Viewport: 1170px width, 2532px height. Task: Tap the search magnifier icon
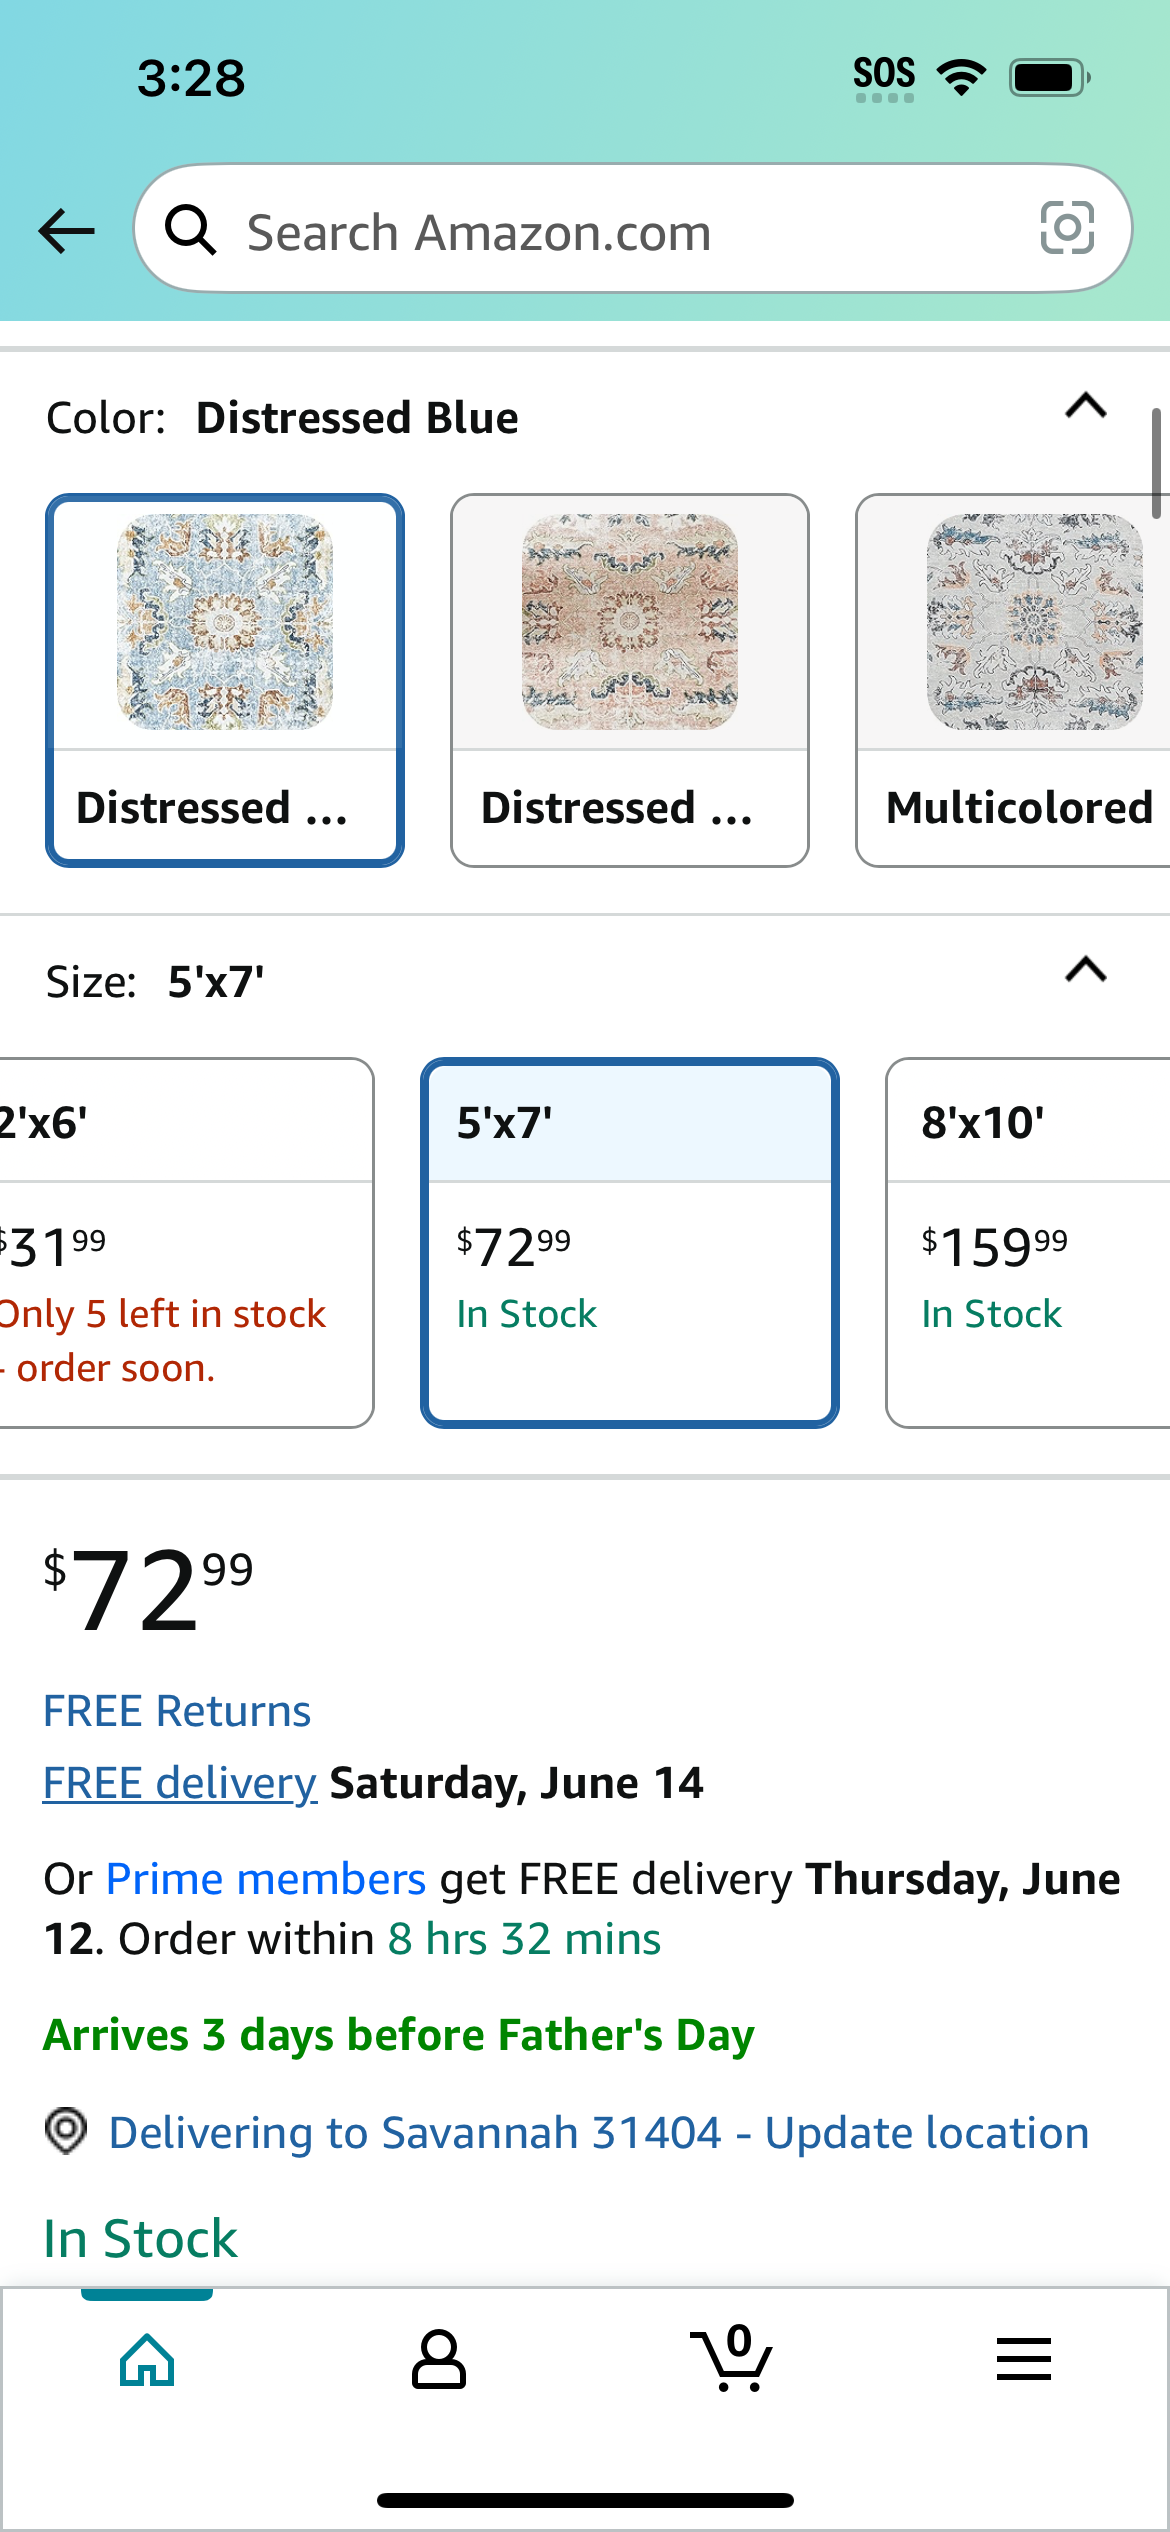point(190,230)
